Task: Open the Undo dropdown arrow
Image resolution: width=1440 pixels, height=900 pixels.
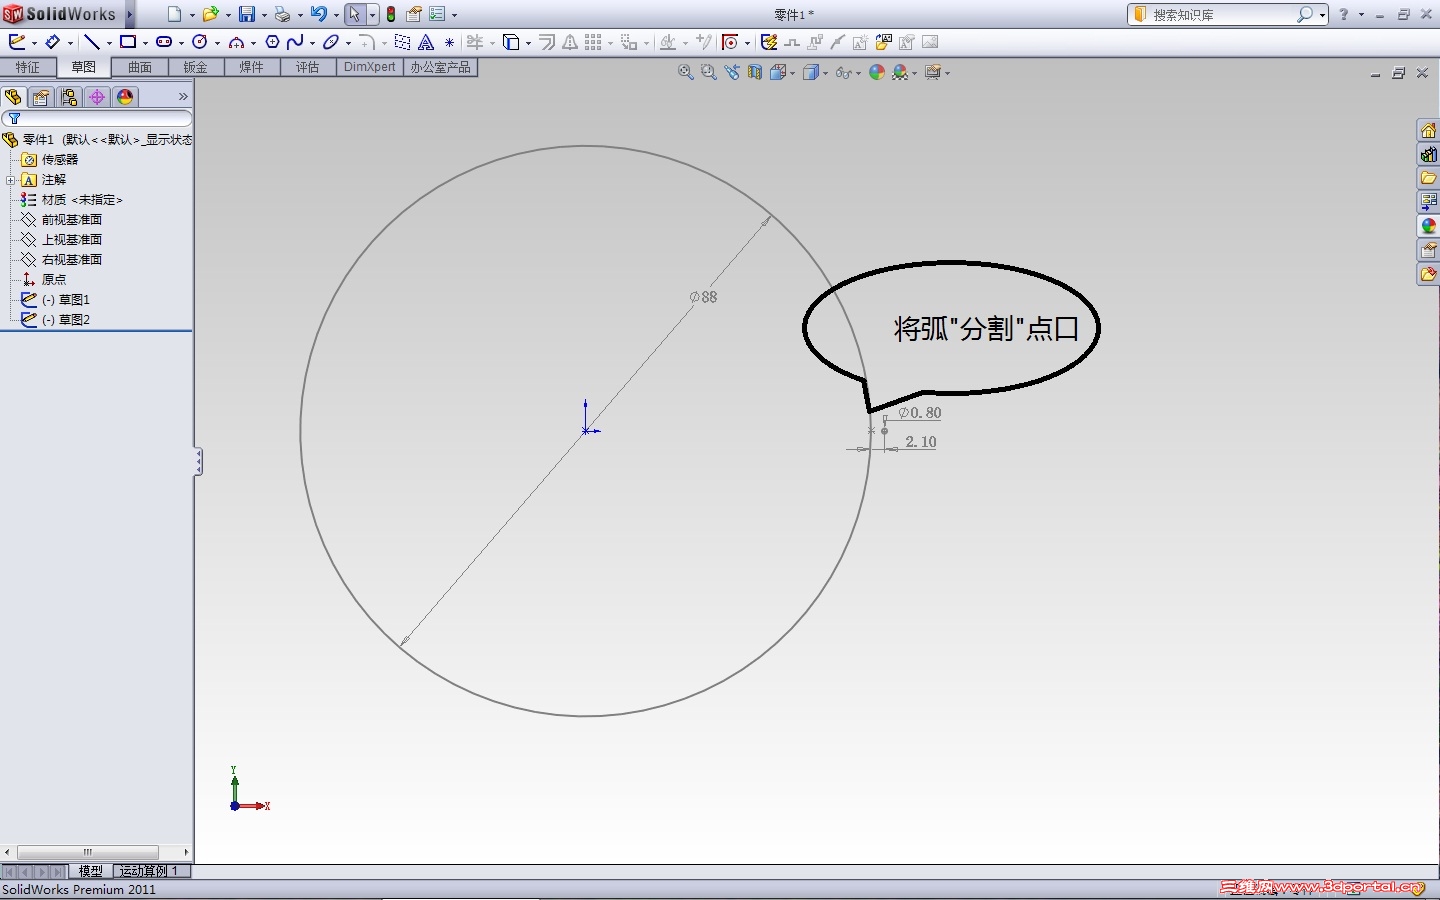Action: pyautogui.click(x=336, y=15)
